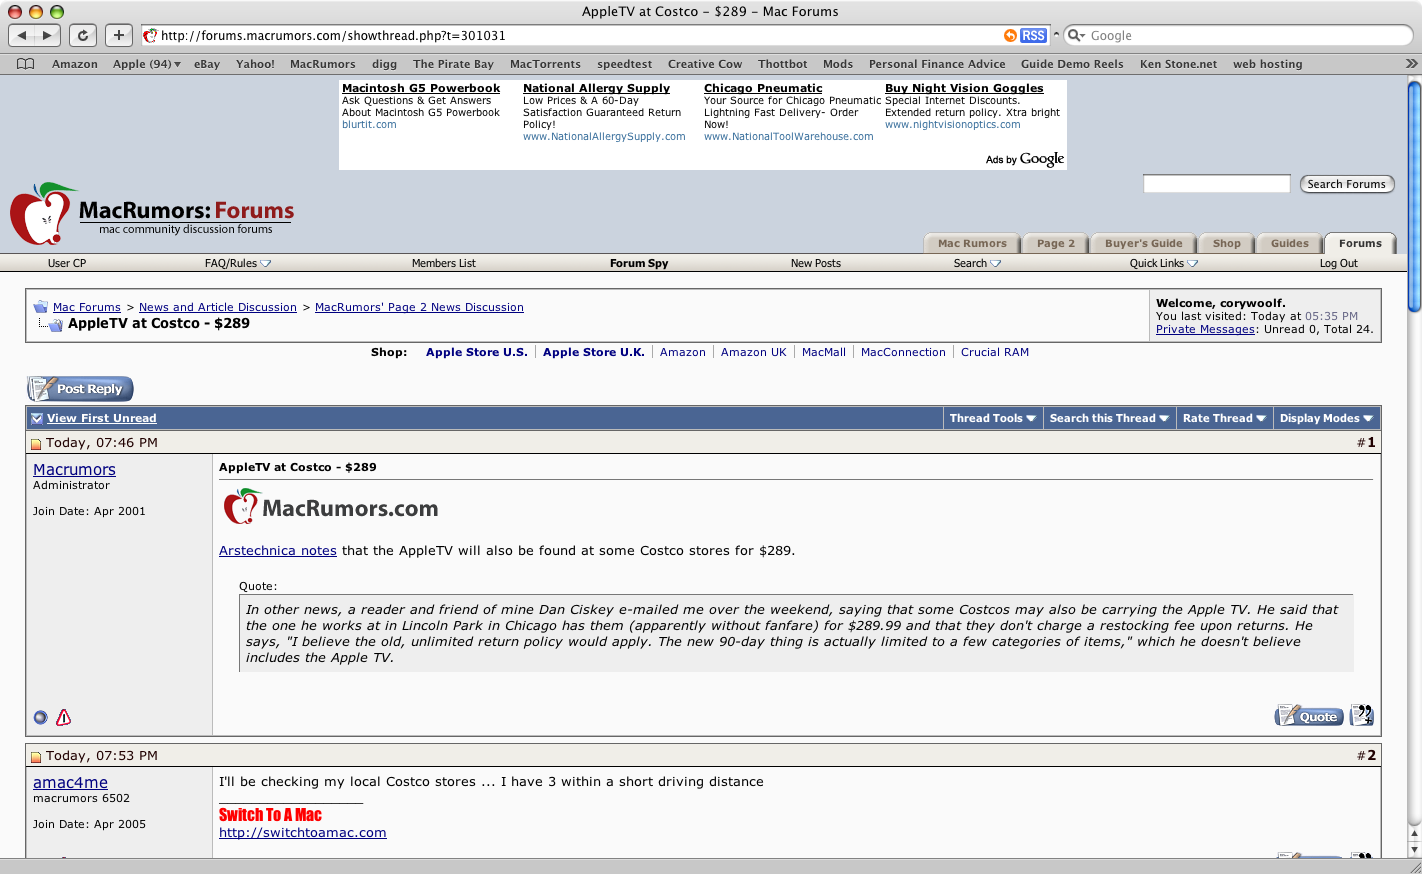
Task: Click scrollbar down arrow
Action: 1414,848
